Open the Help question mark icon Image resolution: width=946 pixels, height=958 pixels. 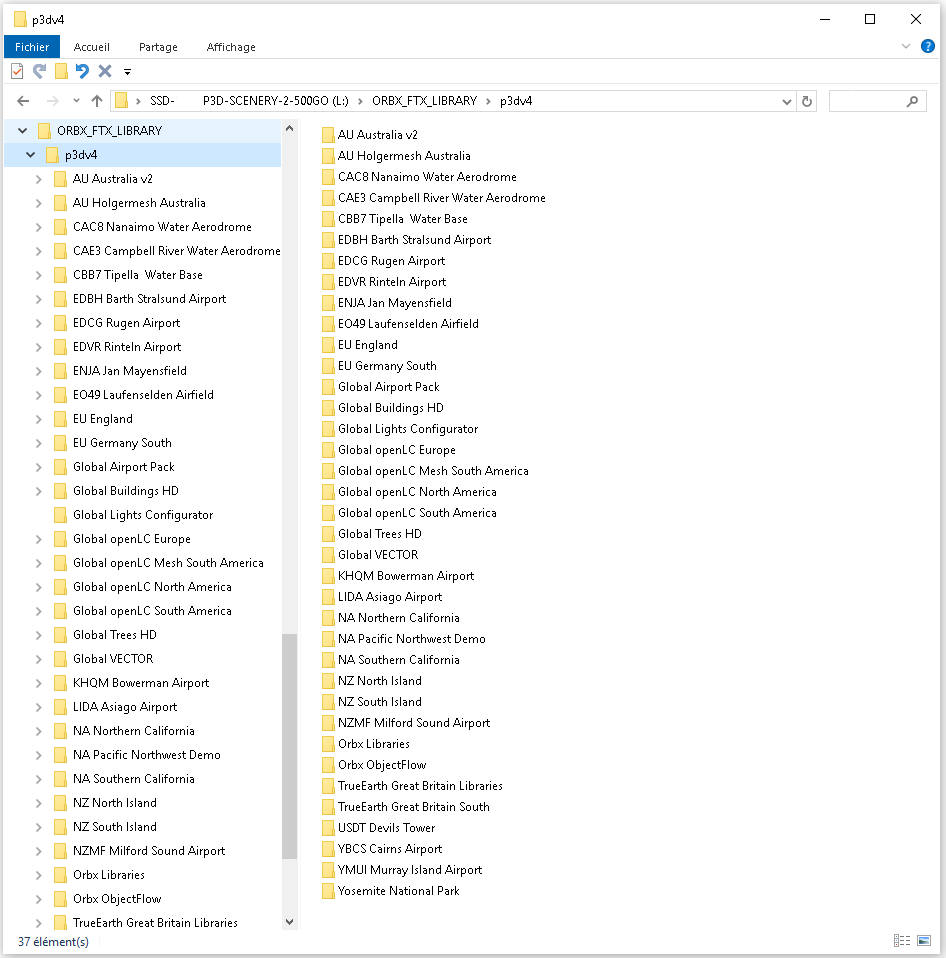click(928, 46)
